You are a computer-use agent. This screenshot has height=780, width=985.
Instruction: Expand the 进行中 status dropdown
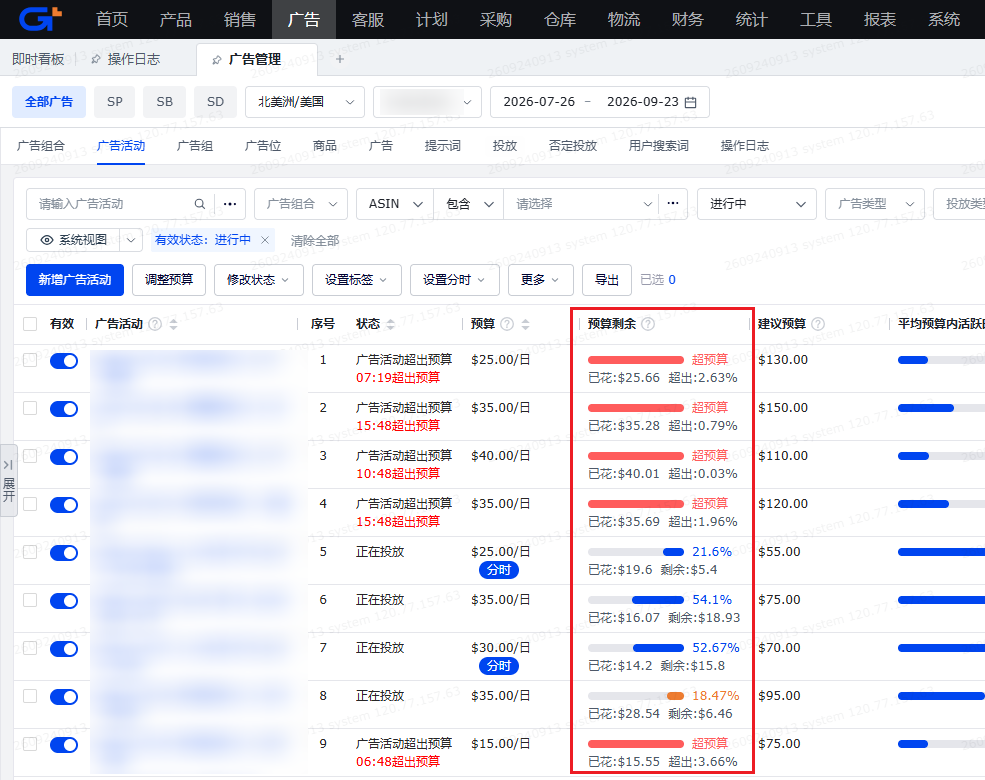pyautogui.click(x=757, y=204)
